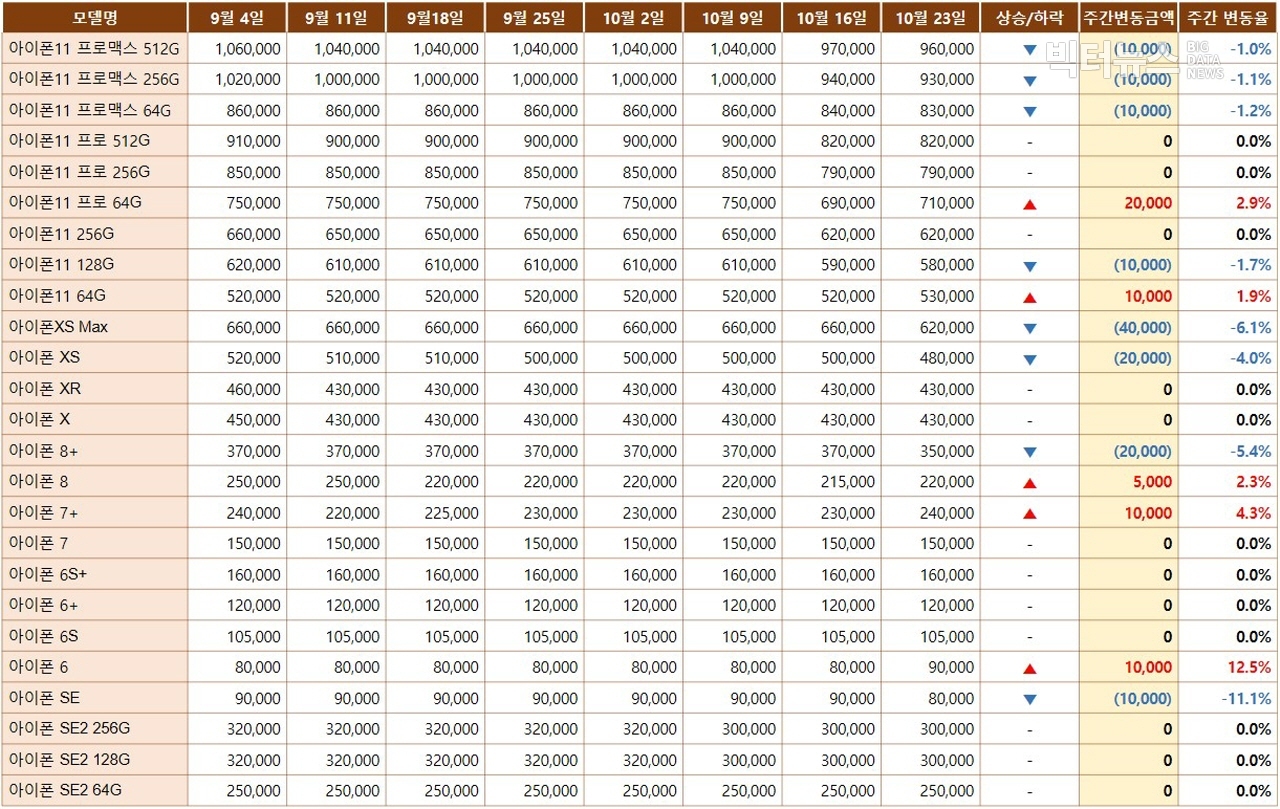Viewport: 1280px width, 809px height.
Task: Click the 아이폰11 프로 512G model name
Action: 79,141
